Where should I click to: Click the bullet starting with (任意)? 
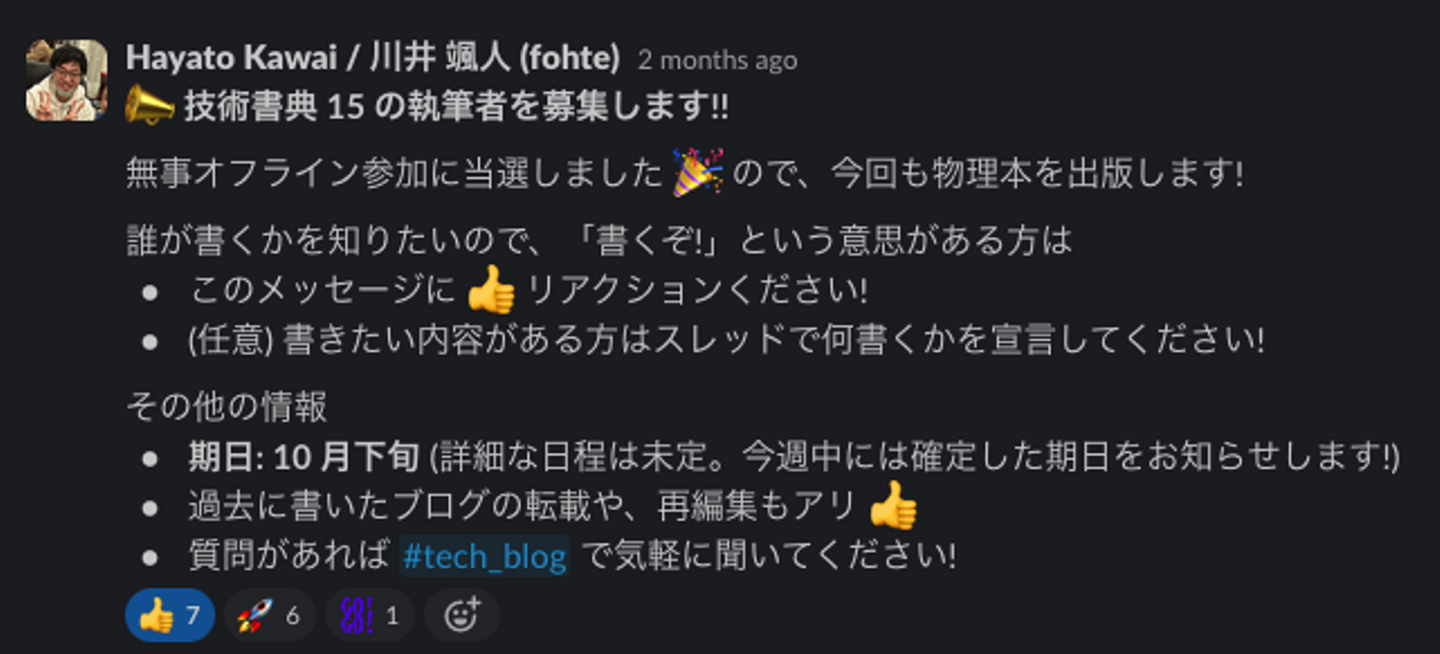click(726, 340)
